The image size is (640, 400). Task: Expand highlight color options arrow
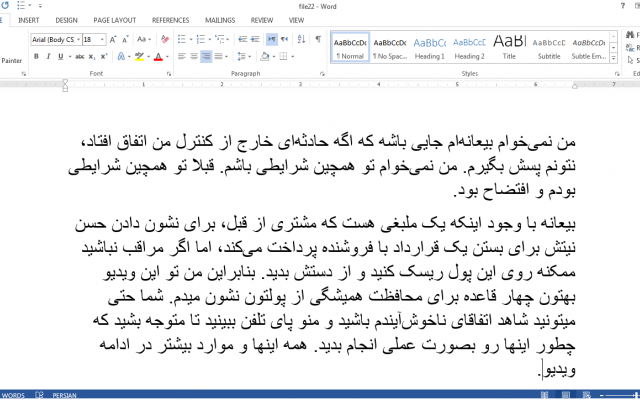click(x=148, y=56)
